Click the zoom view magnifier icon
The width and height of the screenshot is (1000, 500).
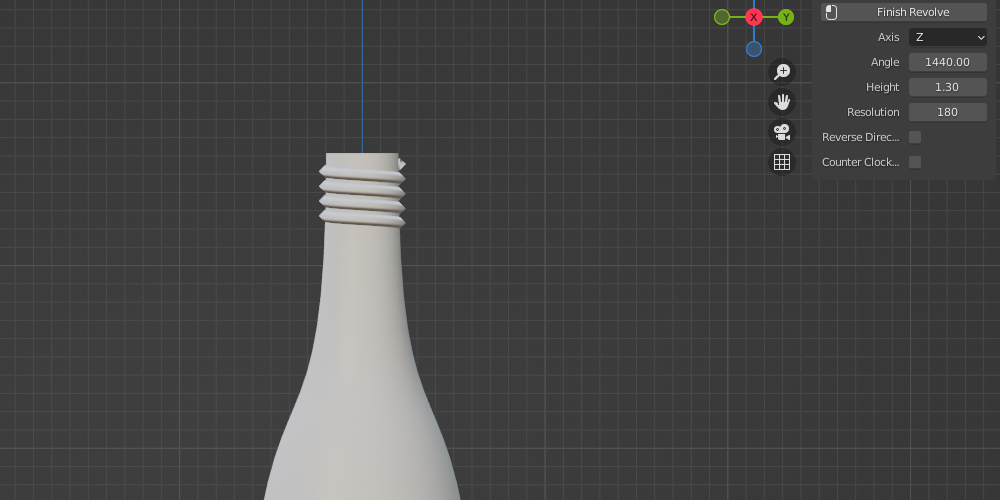(782, 71)
